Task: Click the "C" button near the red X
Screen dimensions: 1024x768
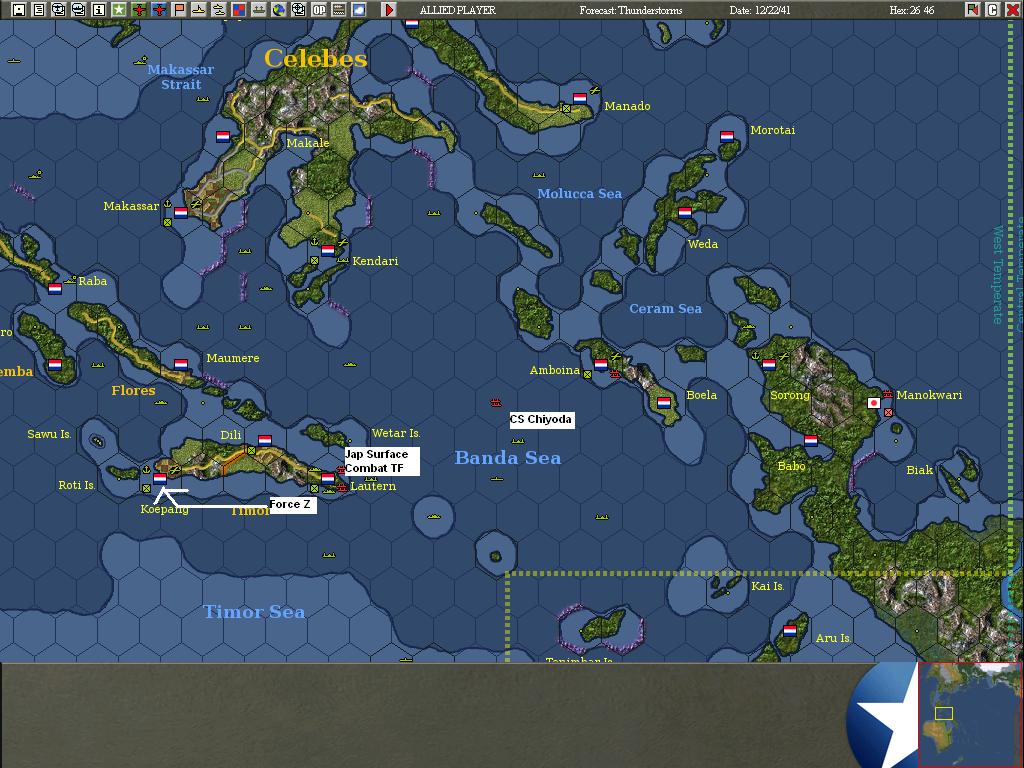Action: [x=992, y=9]
